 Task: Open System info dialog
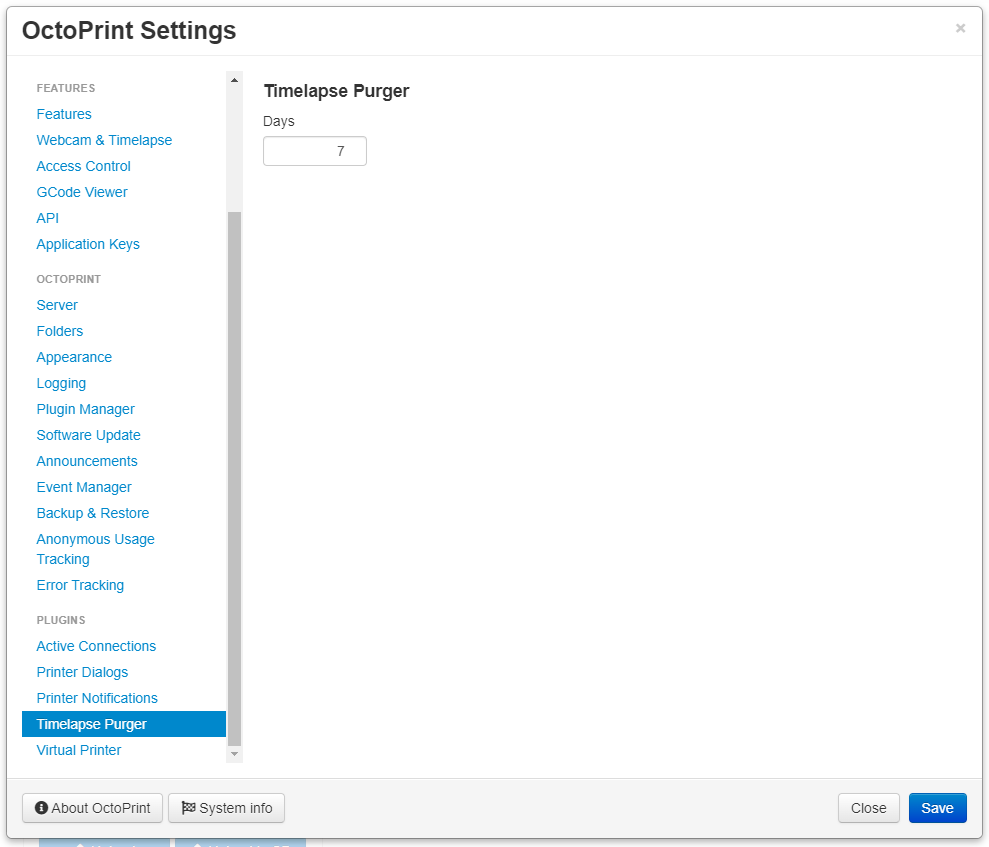[x=226, y=808]
